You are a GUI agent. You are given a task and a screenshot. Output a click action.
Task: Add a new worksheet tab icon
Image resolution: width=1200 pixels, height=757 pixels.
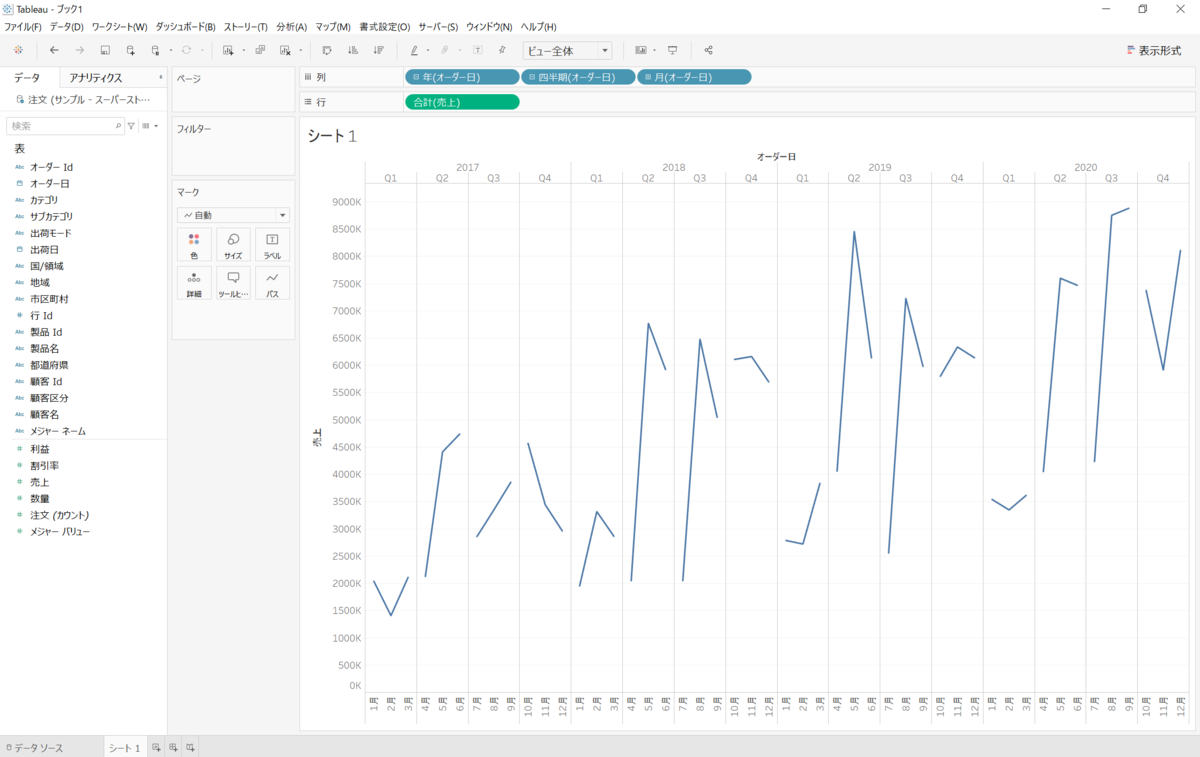coord(156,747)
